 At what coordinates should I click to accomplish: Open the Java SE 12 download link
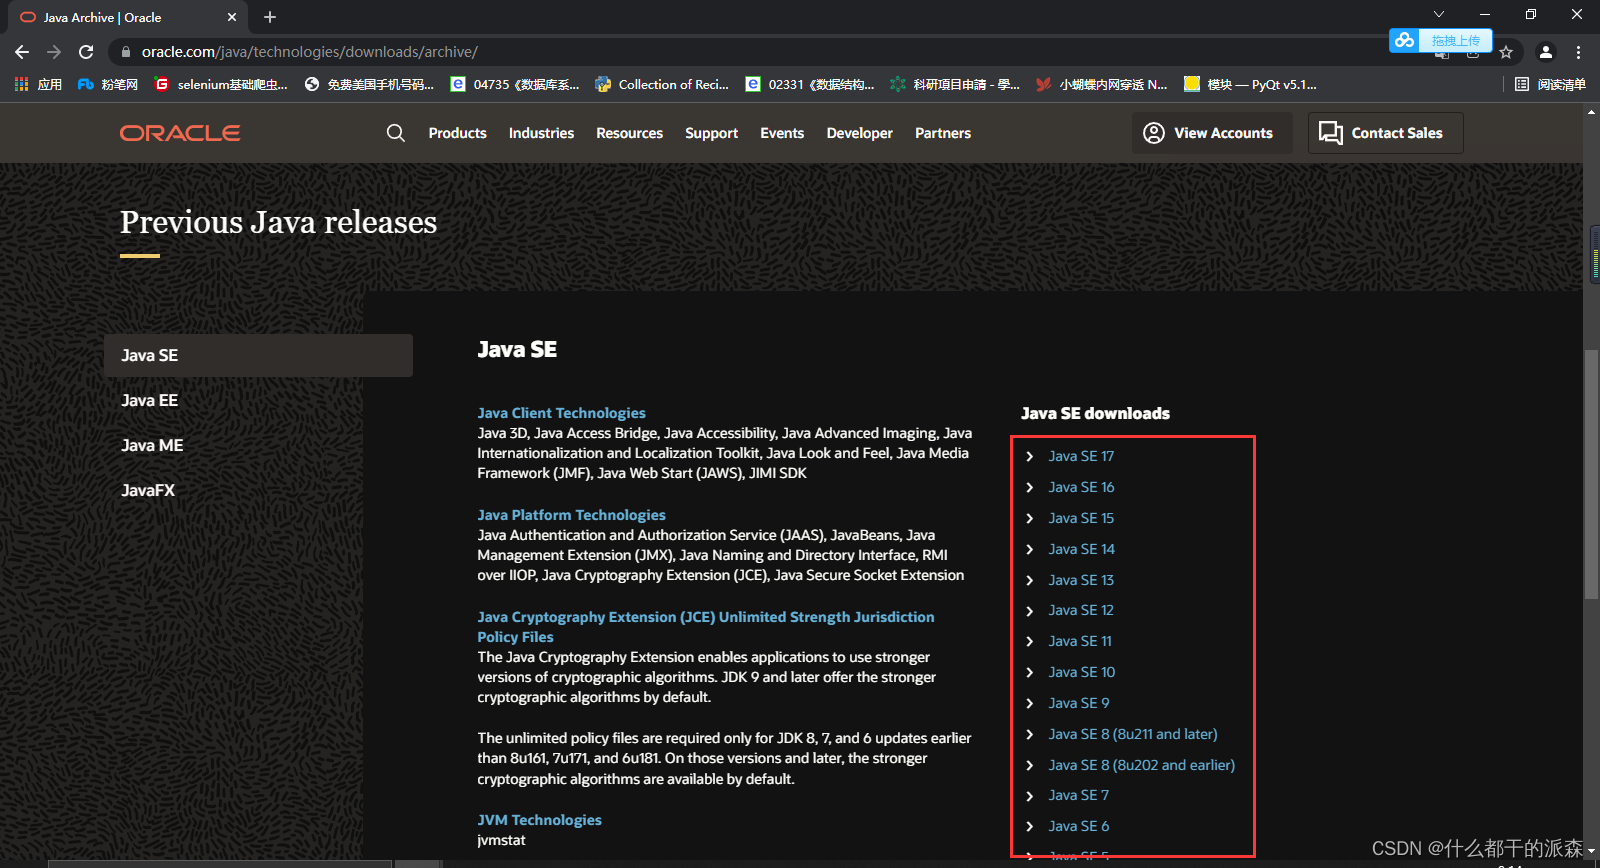point(1081,610)
